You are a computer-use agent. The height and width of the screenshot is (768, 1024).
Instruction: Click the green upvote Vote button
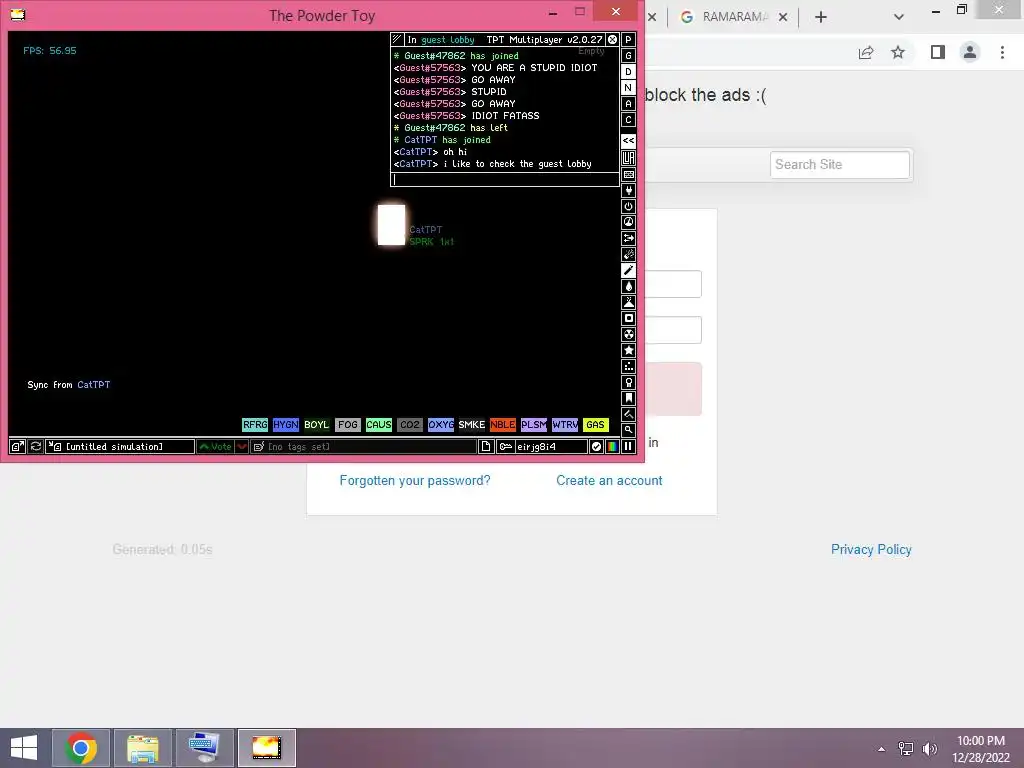[216, 447]
